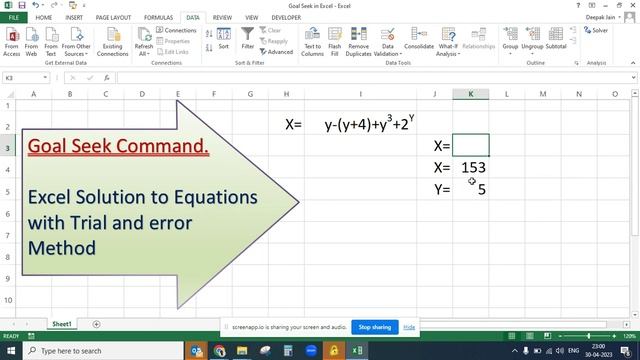The height and width of the screenshot is (360, 640).
Task: Click Hide link on sharing bar
Action: click(409, 327)
